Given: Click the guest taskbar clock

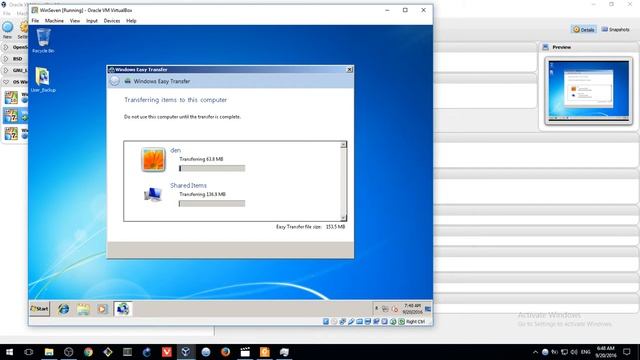Looking at the screenshot, I should click(x=412, y=309).
